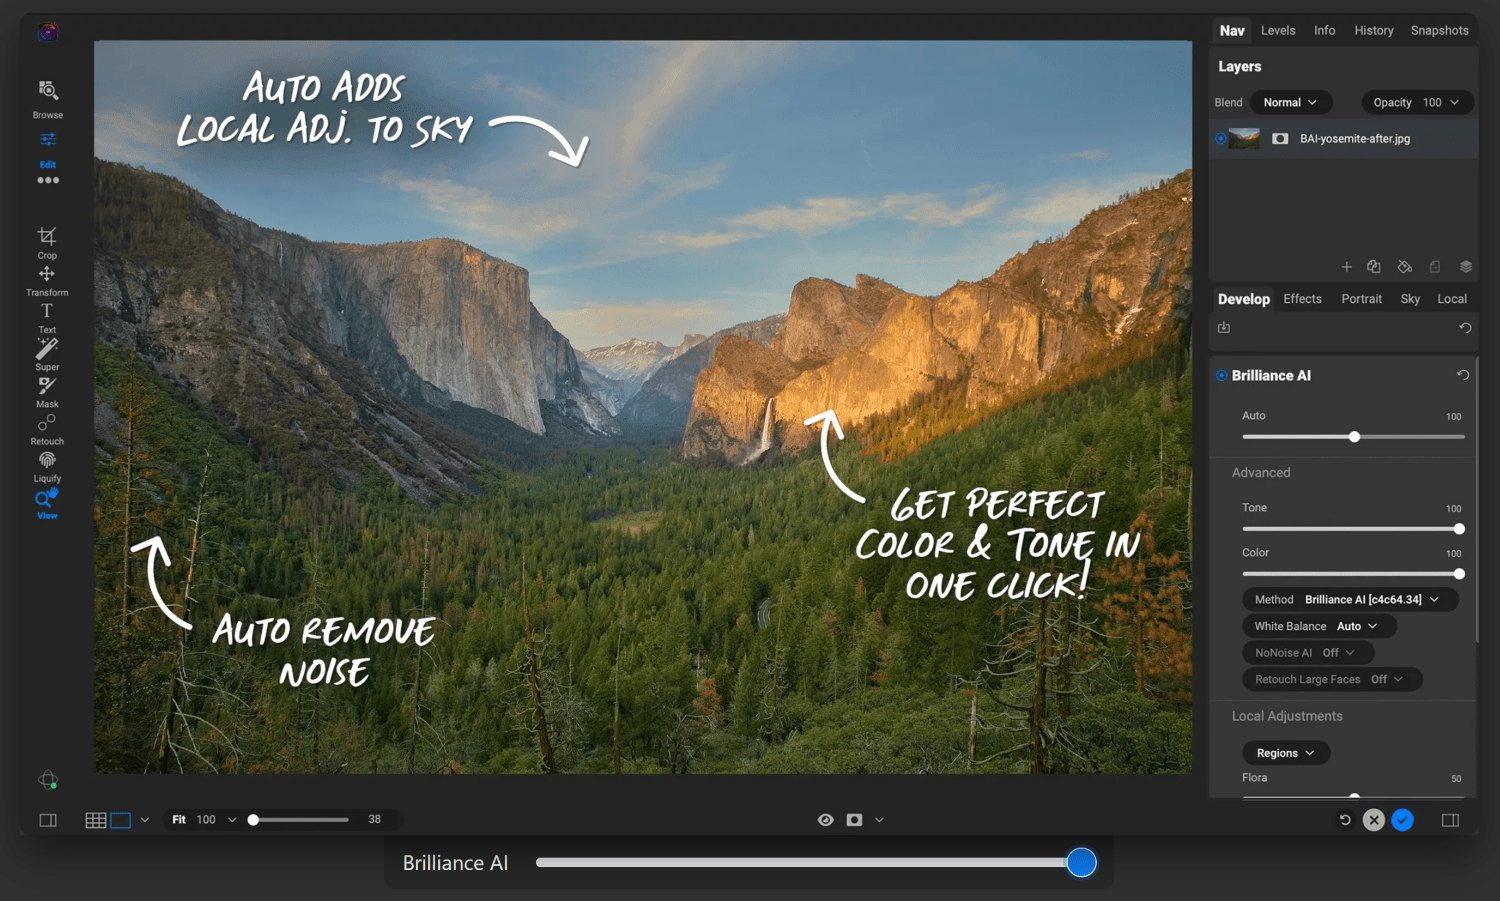The width and height of the screenshot is (1500, 901).
Task: Open the Sky tab
Action: (1410, 299)
